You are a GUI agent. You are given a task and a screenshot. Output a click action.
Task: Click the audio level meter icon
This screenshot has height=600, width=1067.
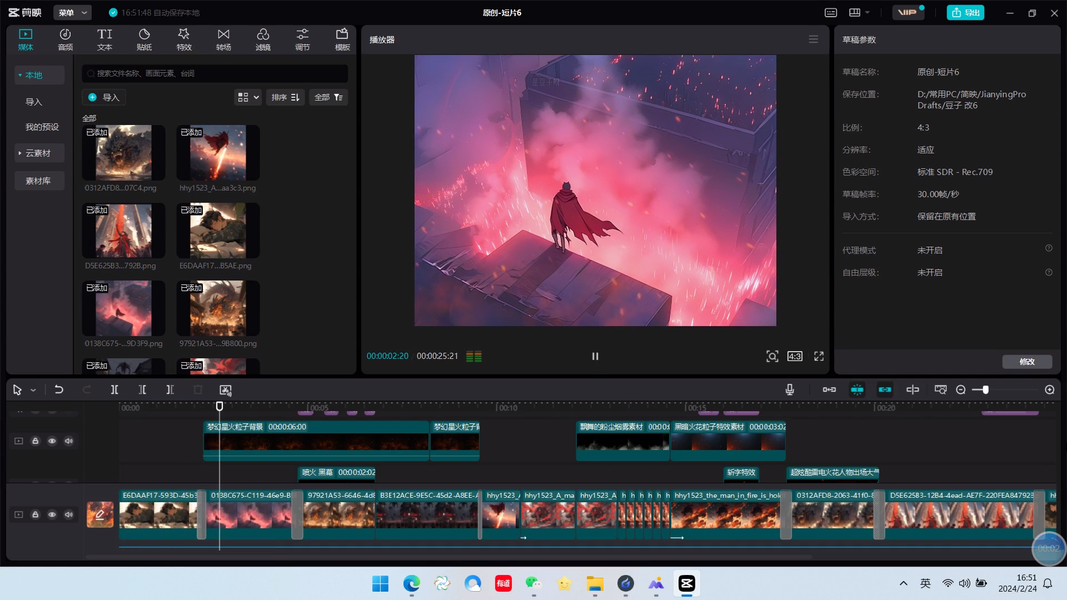pyautogui.click(x=474, y=356)
